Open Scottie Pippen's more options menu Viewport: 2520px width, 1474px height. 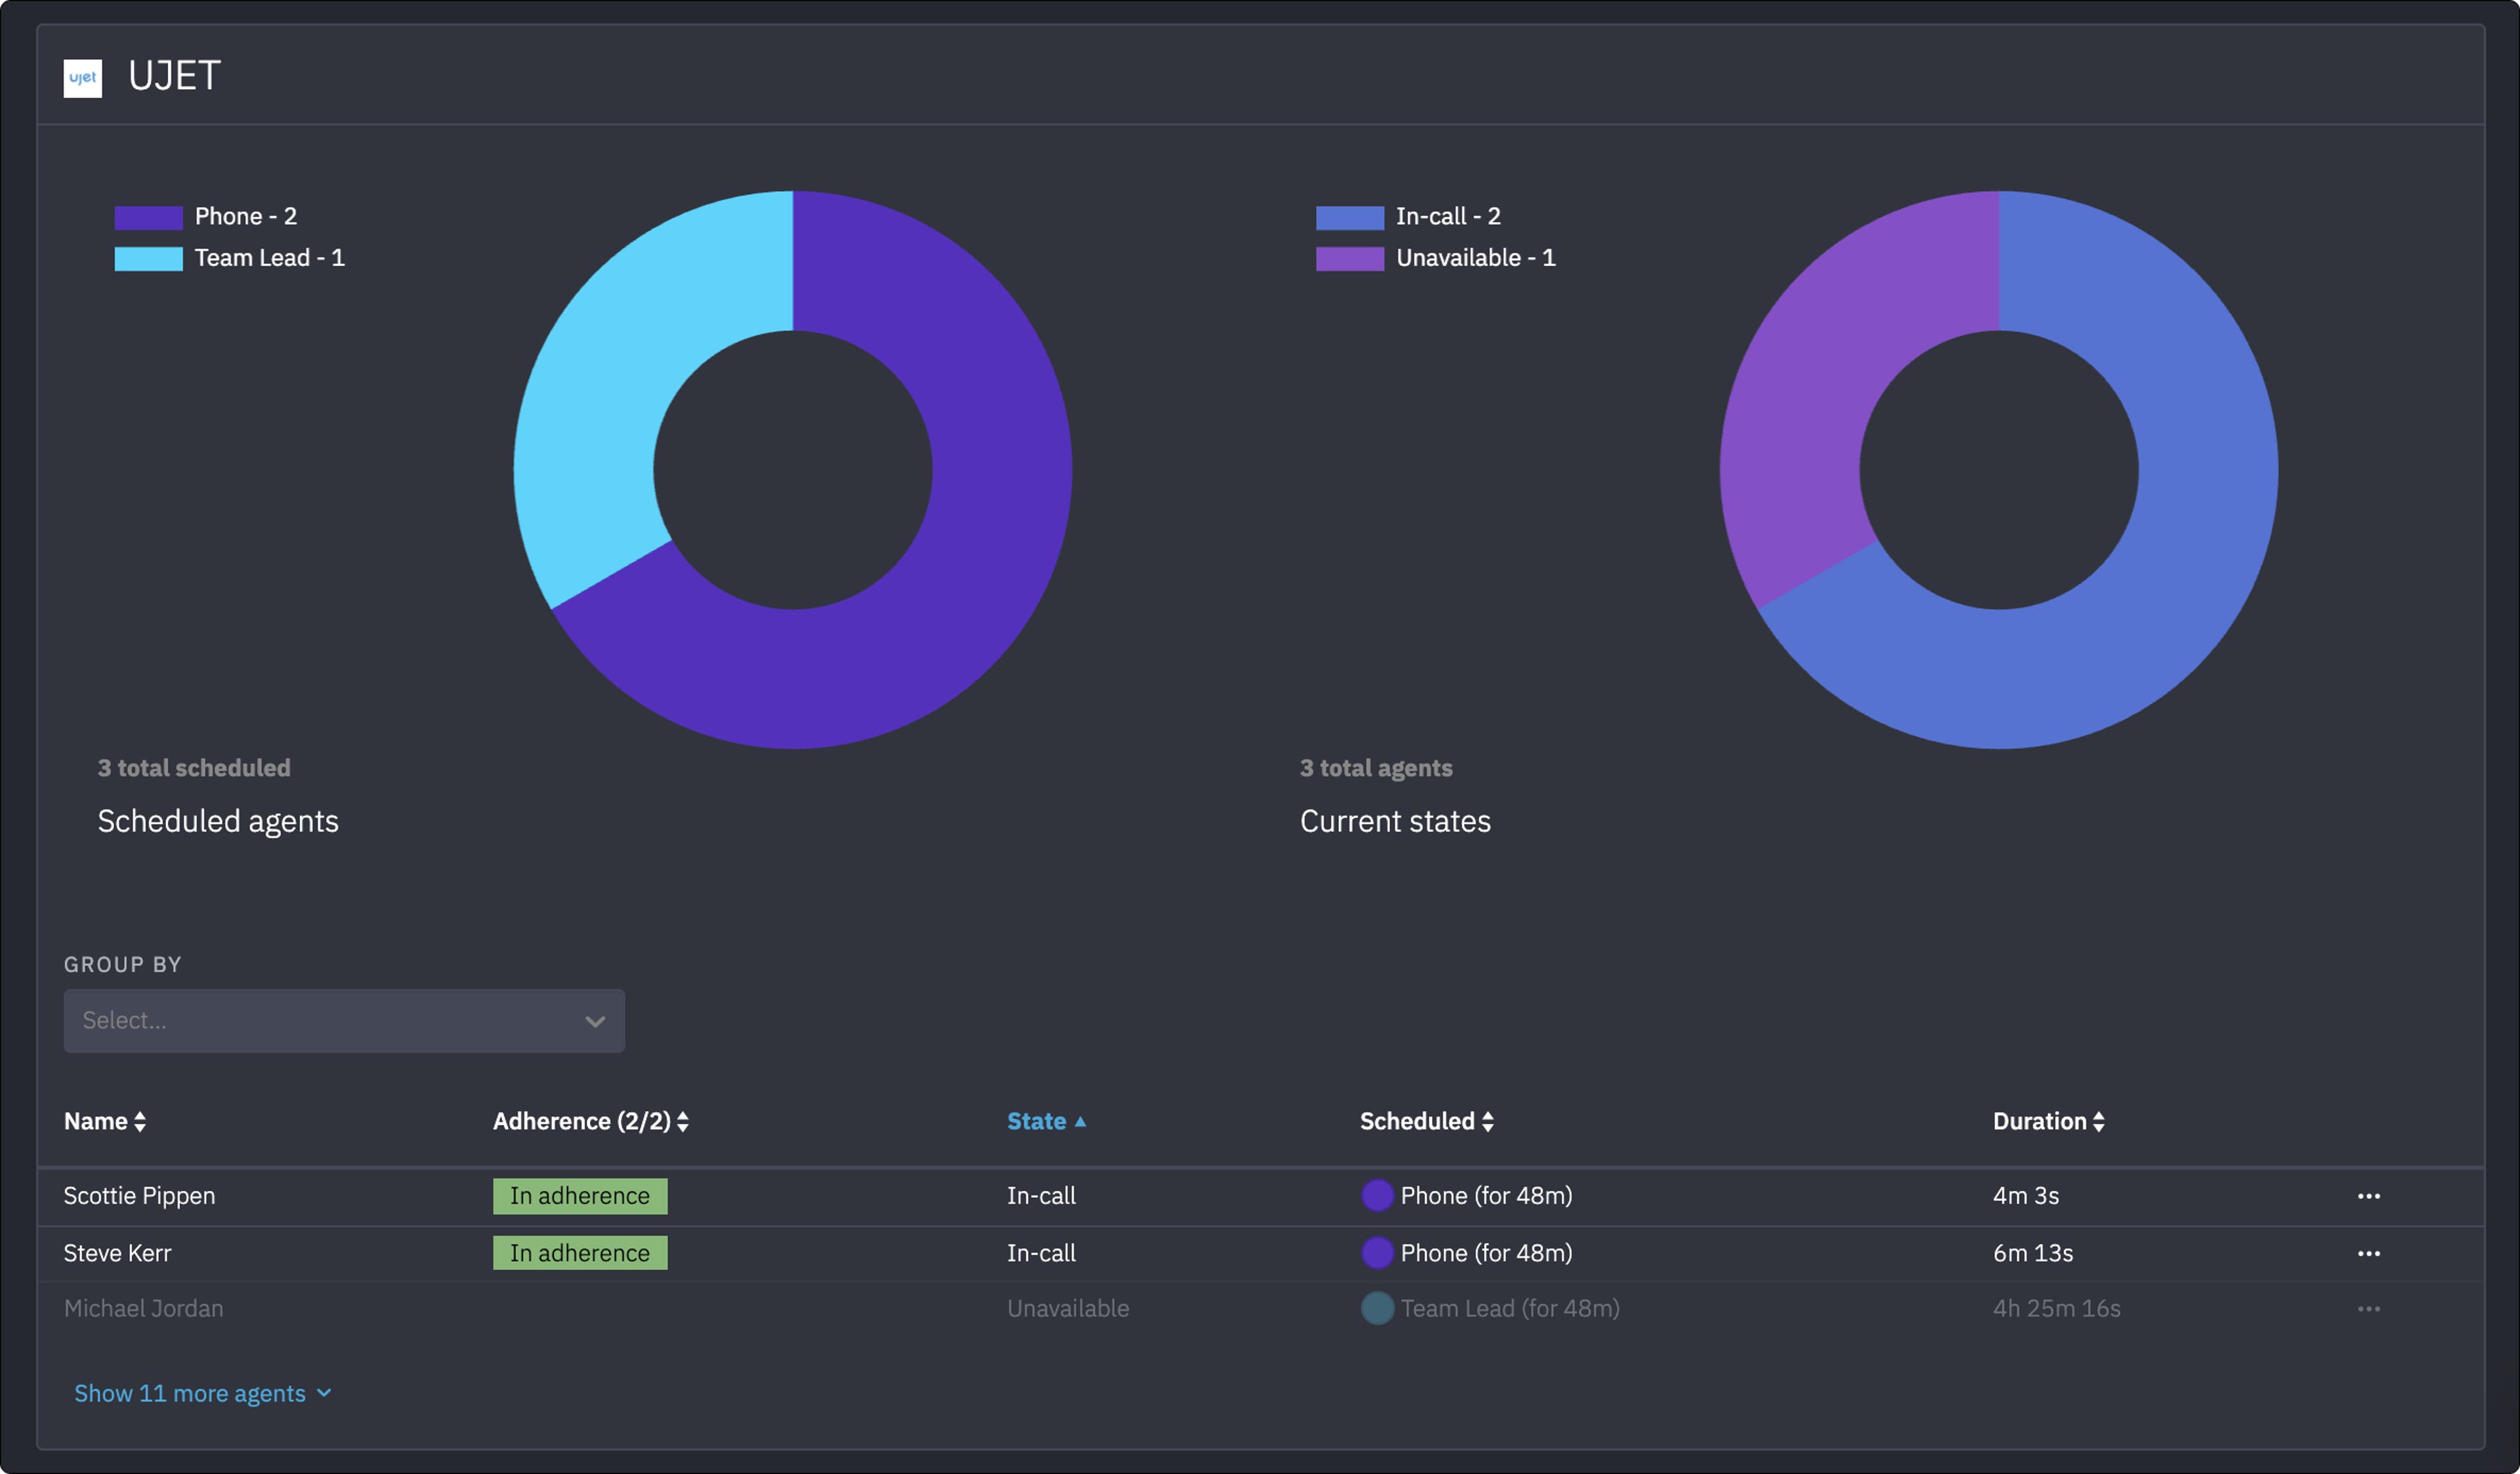pos(2368,1196)
